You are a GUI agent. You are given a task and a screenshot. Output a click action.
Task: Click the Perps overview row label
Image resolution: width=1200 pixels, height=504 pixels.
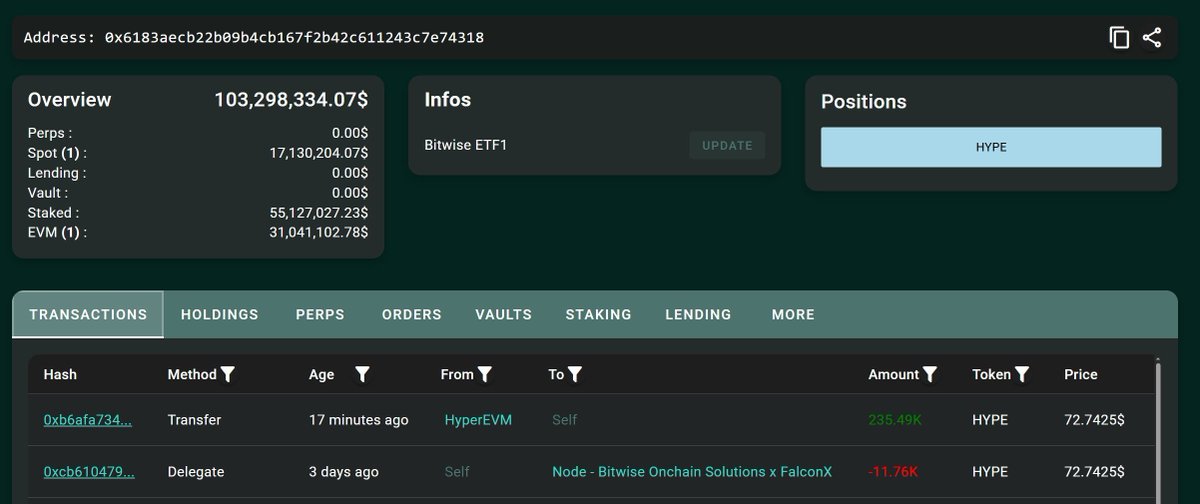pos(50,133)
